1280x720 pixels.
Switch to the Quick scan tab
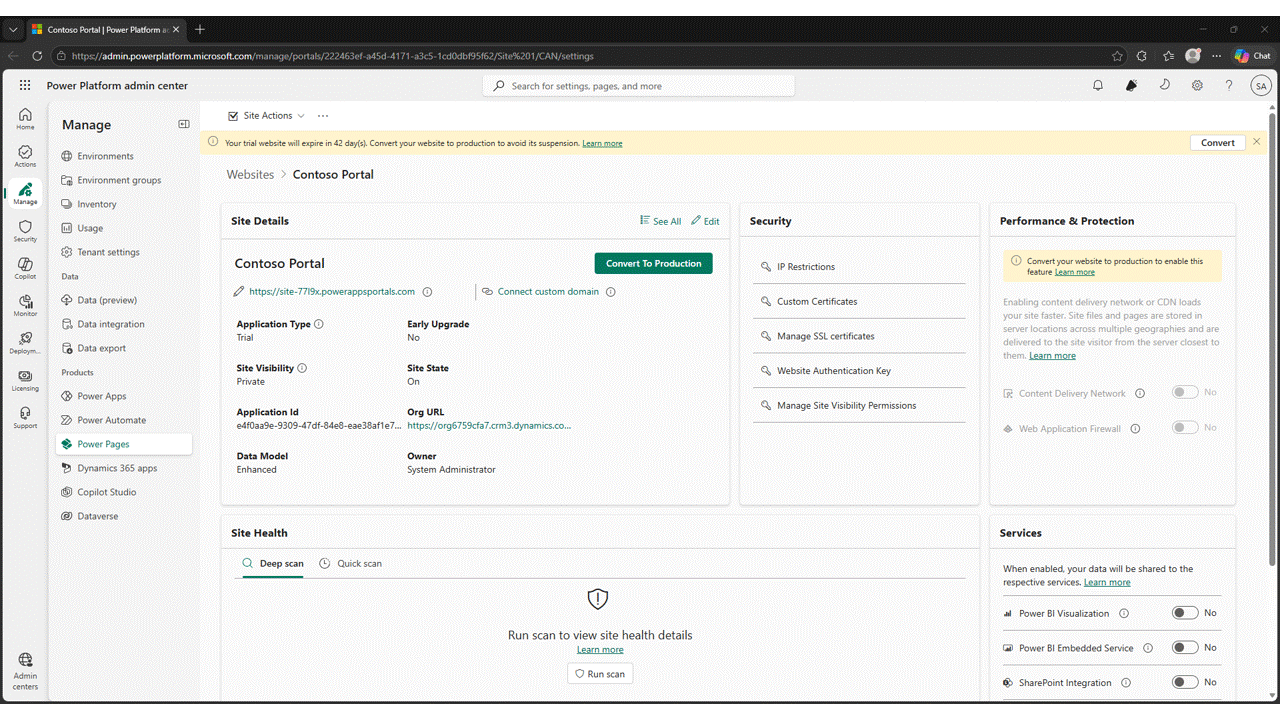pos(351,564)
